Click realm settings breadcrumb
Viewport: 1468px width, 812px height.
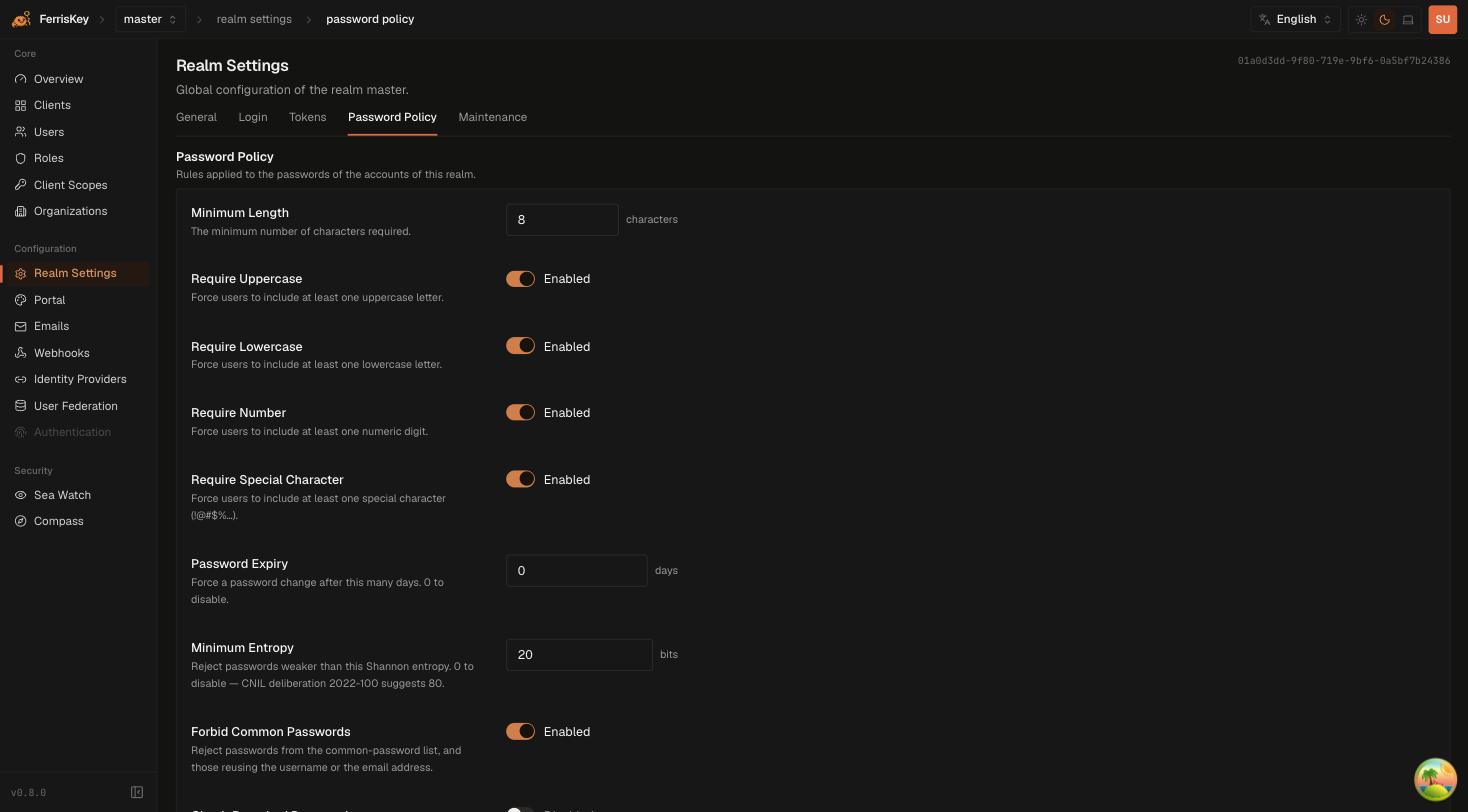[x=254, y=19]
